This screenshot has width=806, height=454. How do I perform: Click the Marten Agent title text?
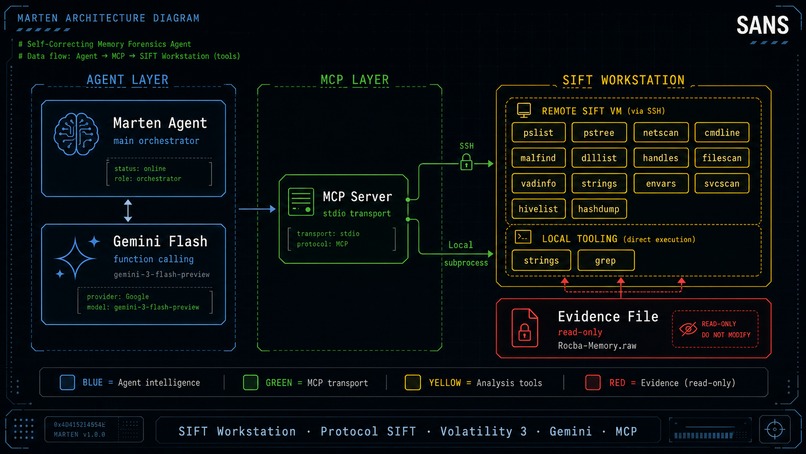click(160, 123)
